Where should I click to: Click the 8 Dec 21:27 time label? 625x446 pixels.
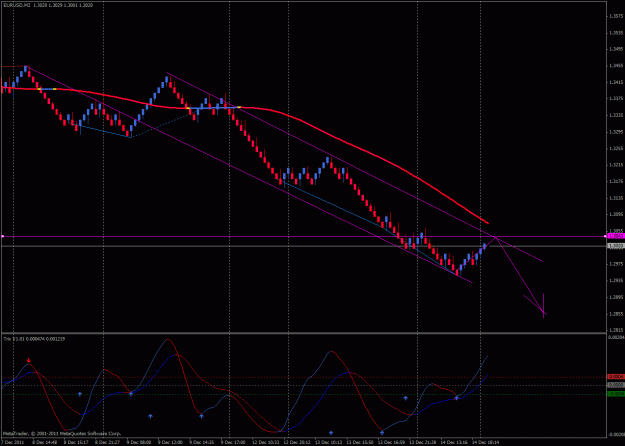[107, 442]
